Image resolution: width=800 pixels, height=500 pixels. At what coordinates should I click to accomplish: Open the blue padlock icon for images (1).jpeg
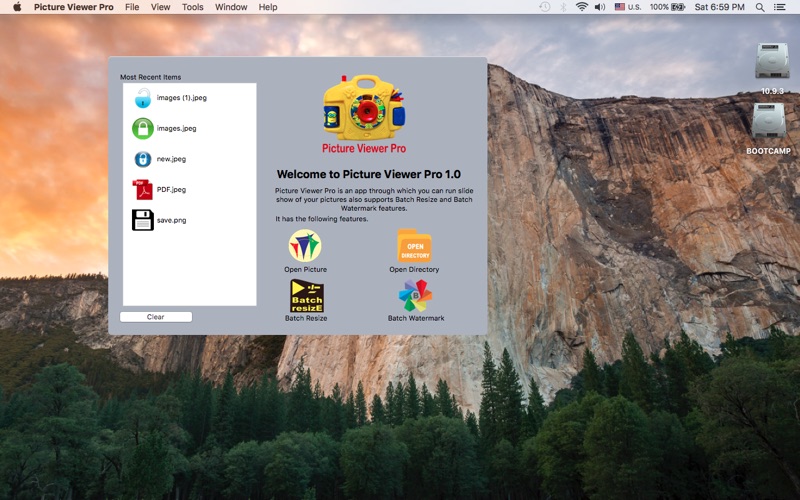point(143,97)
